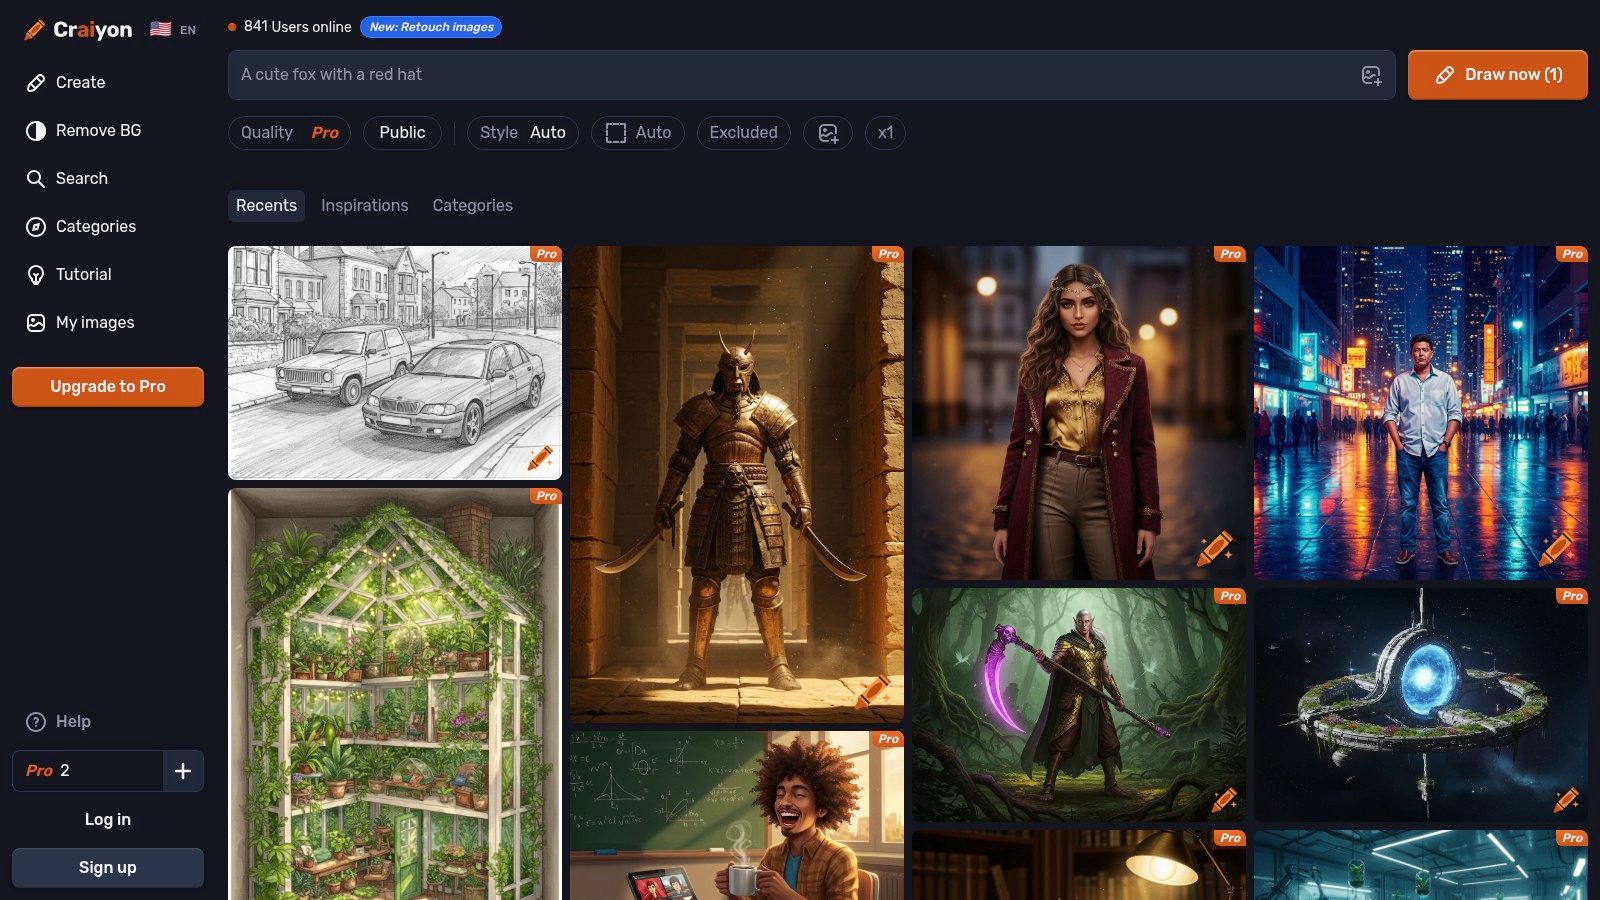Click the pencil icon on the car sketch
Viewport: 1600px width, 900px height.
point(540,459)
